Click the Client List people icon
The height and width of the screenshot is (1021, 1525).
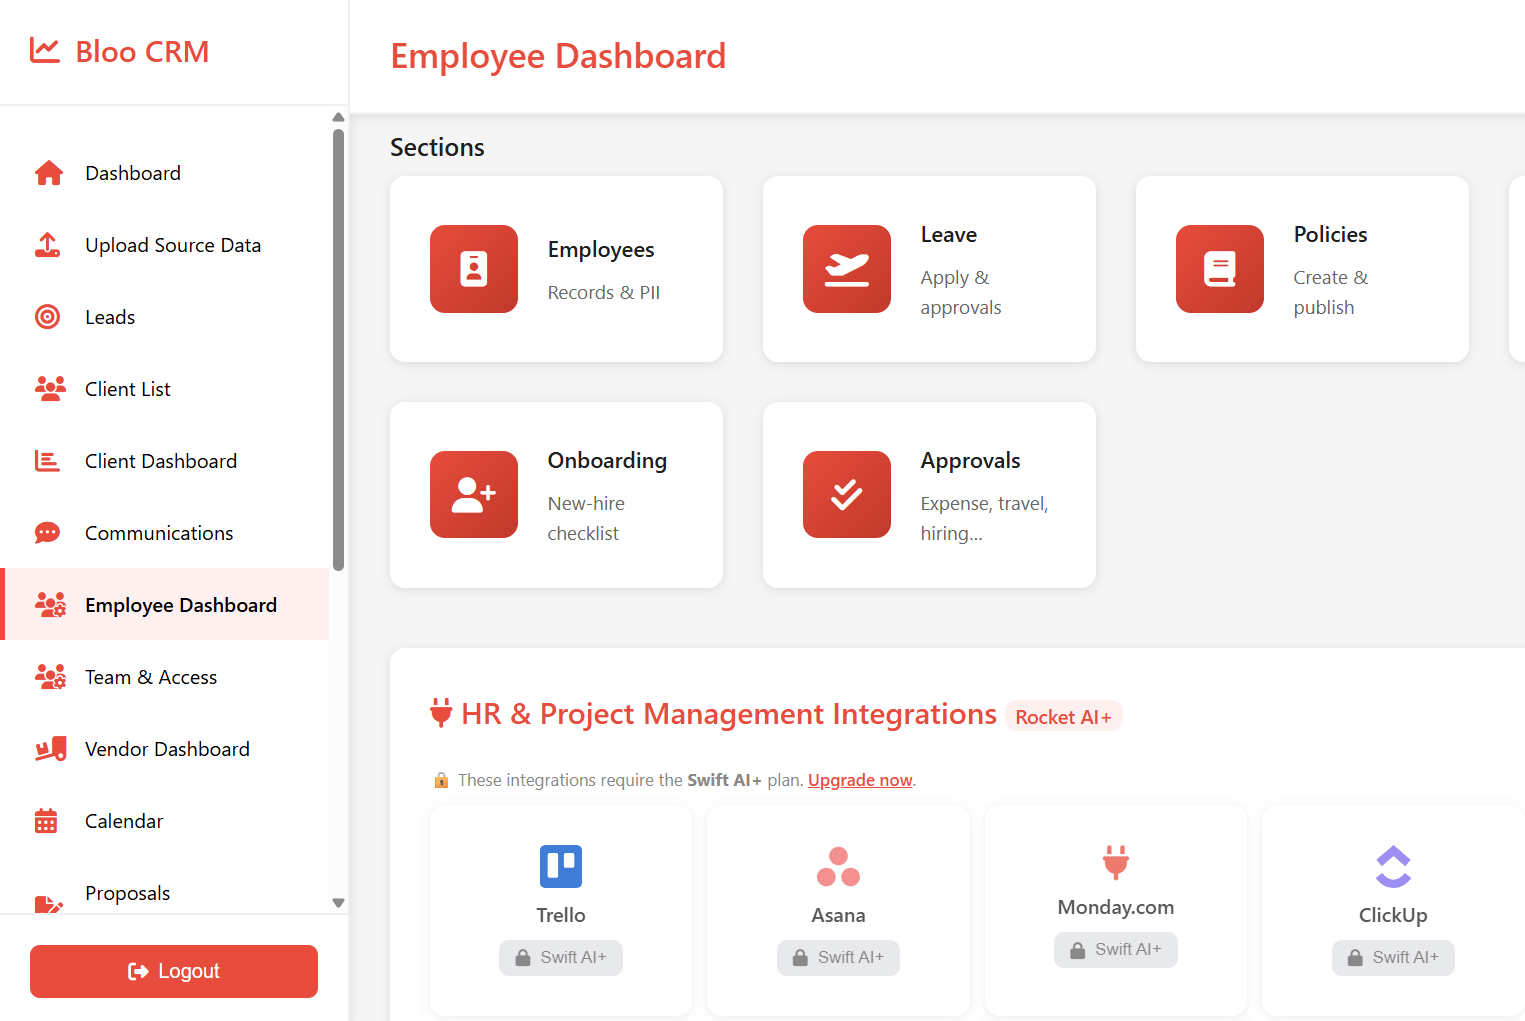50,389
